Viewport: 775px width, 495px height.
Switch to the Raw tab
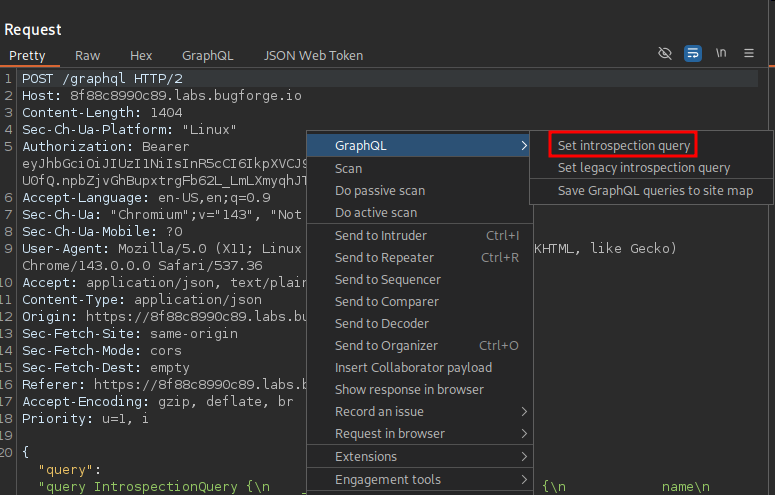pyautogui.click(x=88, y=56)
